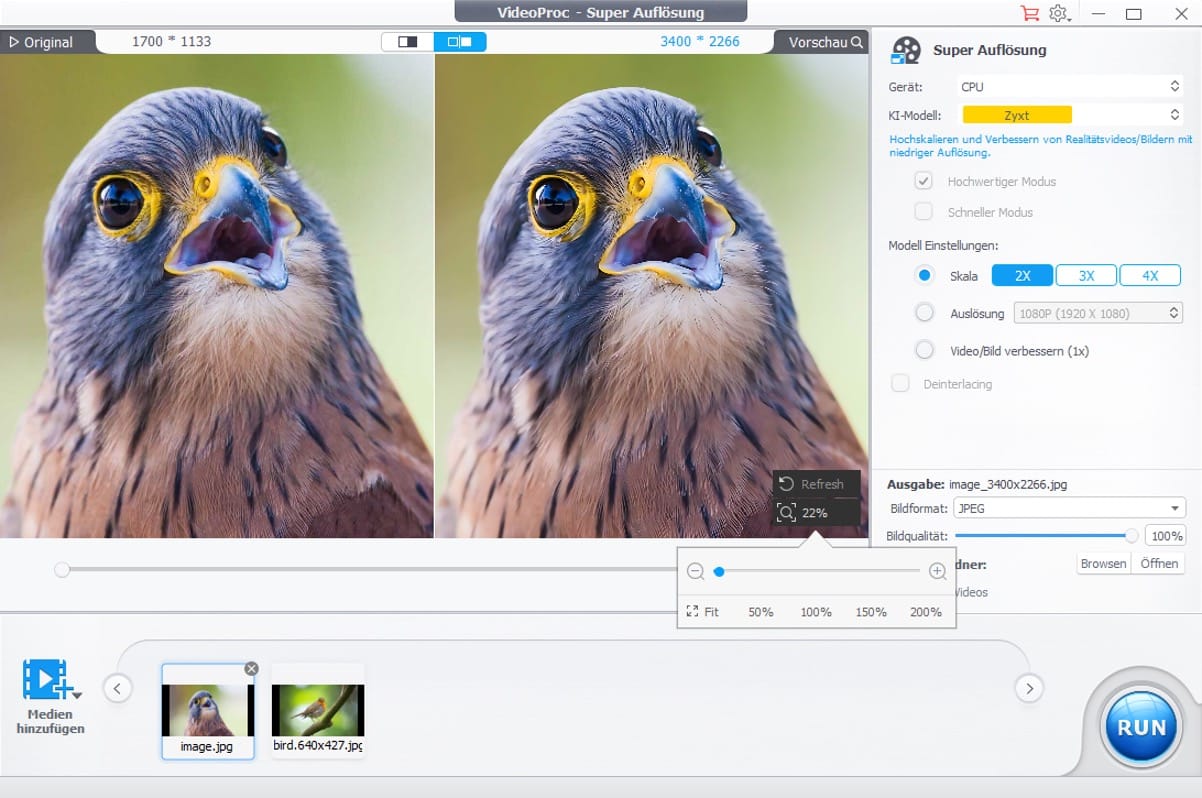Open the Gerät CPU dropdown

(1070, 87)
